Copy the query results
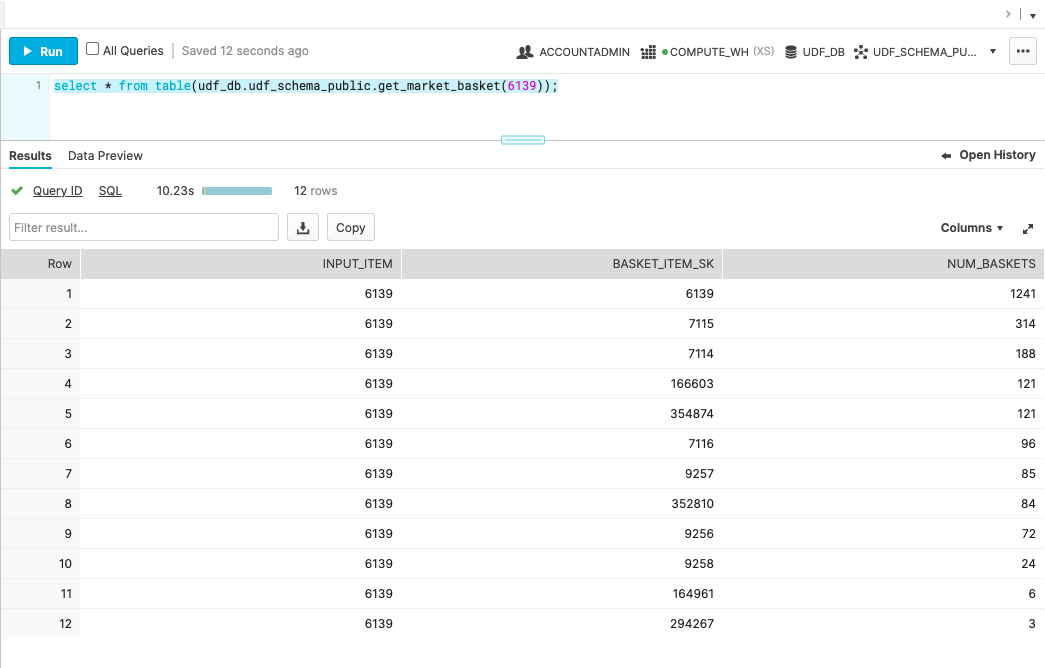Viewport: 1045px width, 668px height. pos(350,228)
